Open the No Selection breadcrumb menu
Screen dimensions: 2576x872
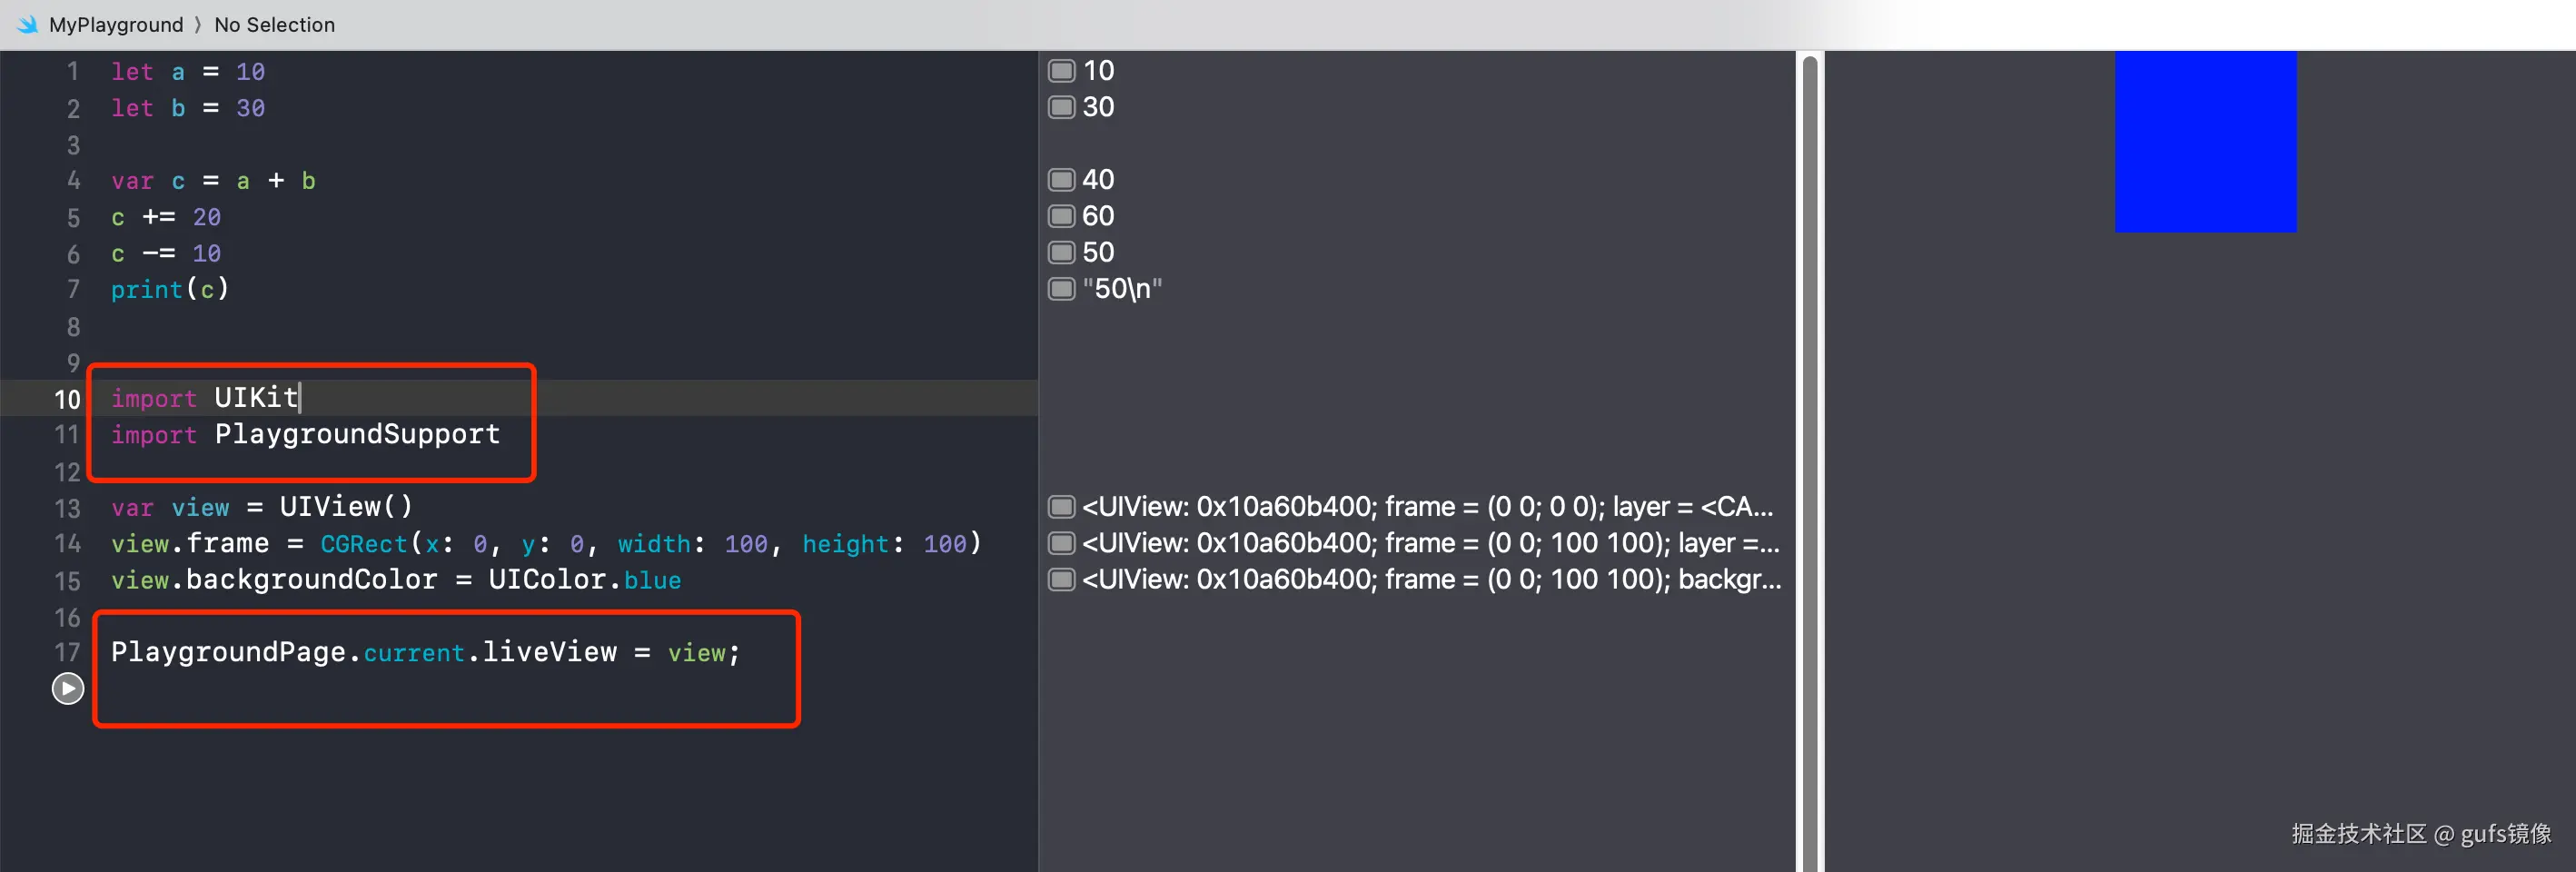(274, 24)
